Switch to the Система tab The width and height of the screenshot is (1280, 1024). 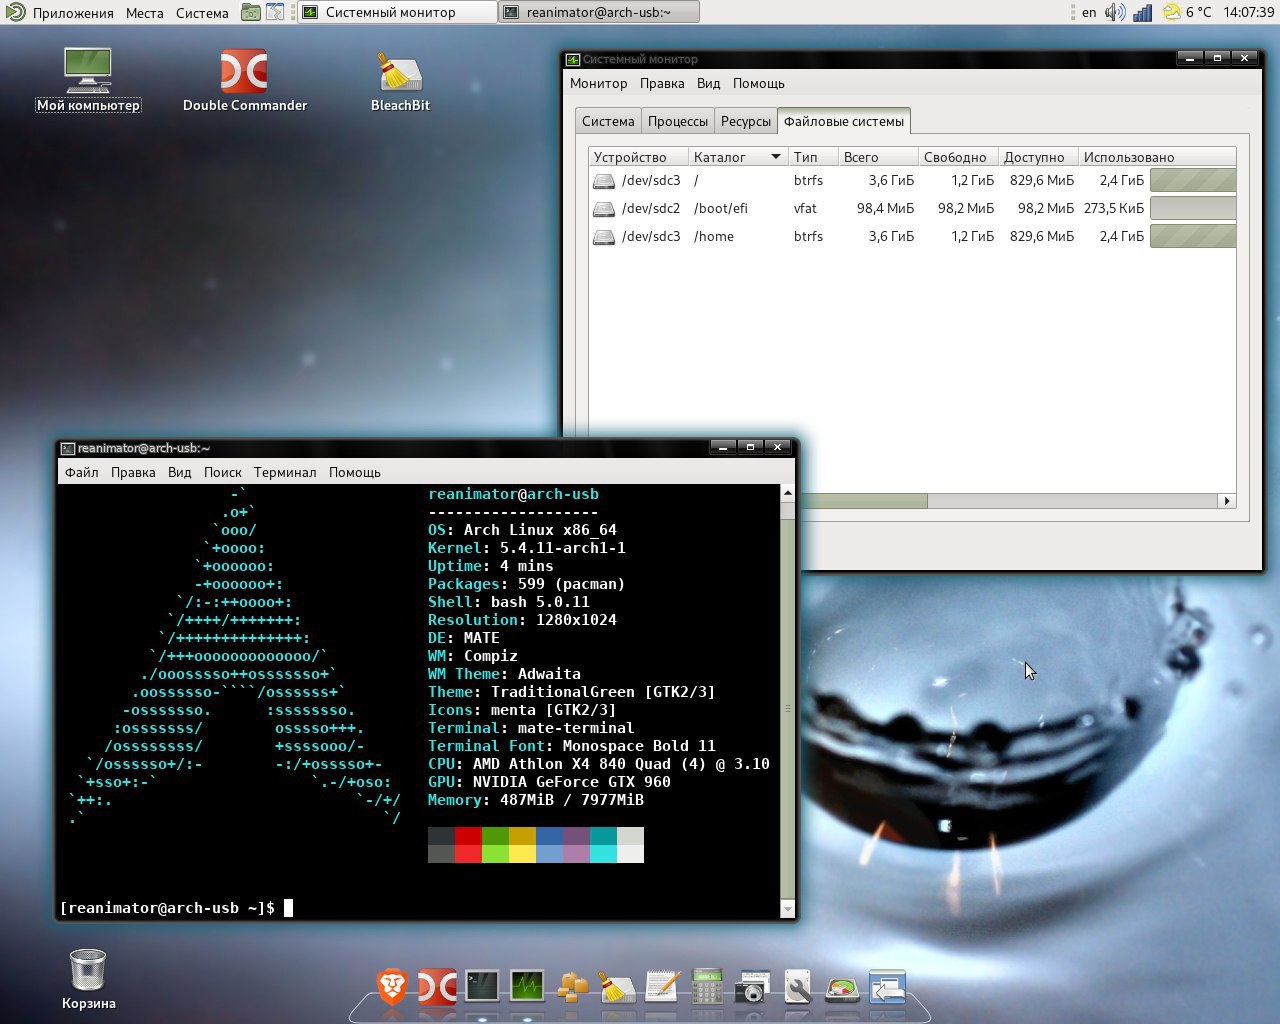608,121
